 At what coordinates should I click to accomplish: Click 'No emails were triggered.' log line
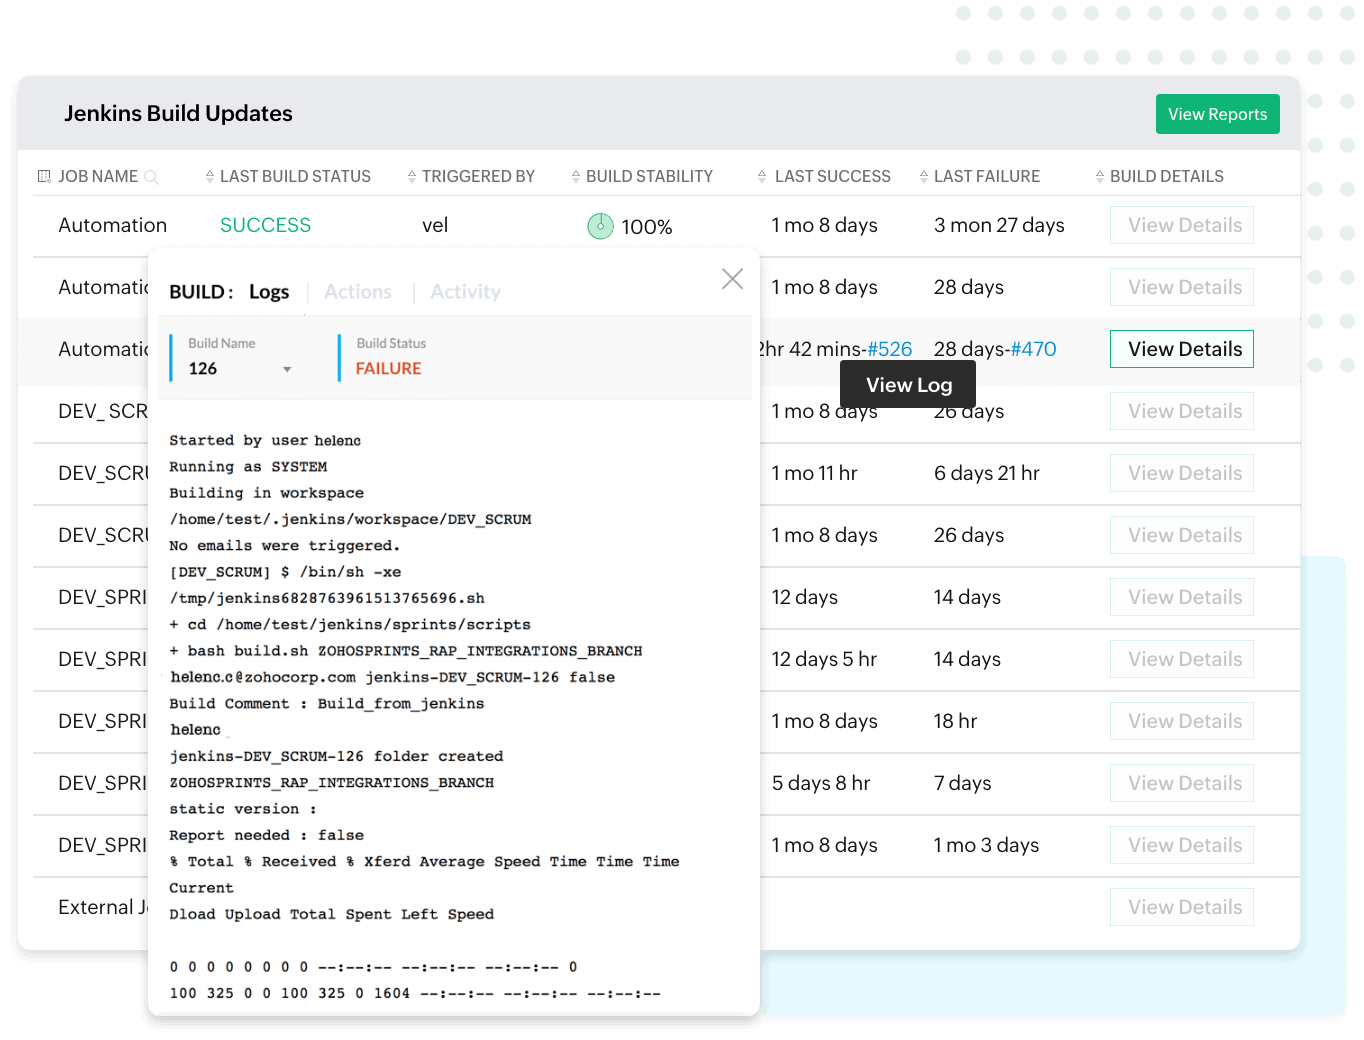(284, 546)
